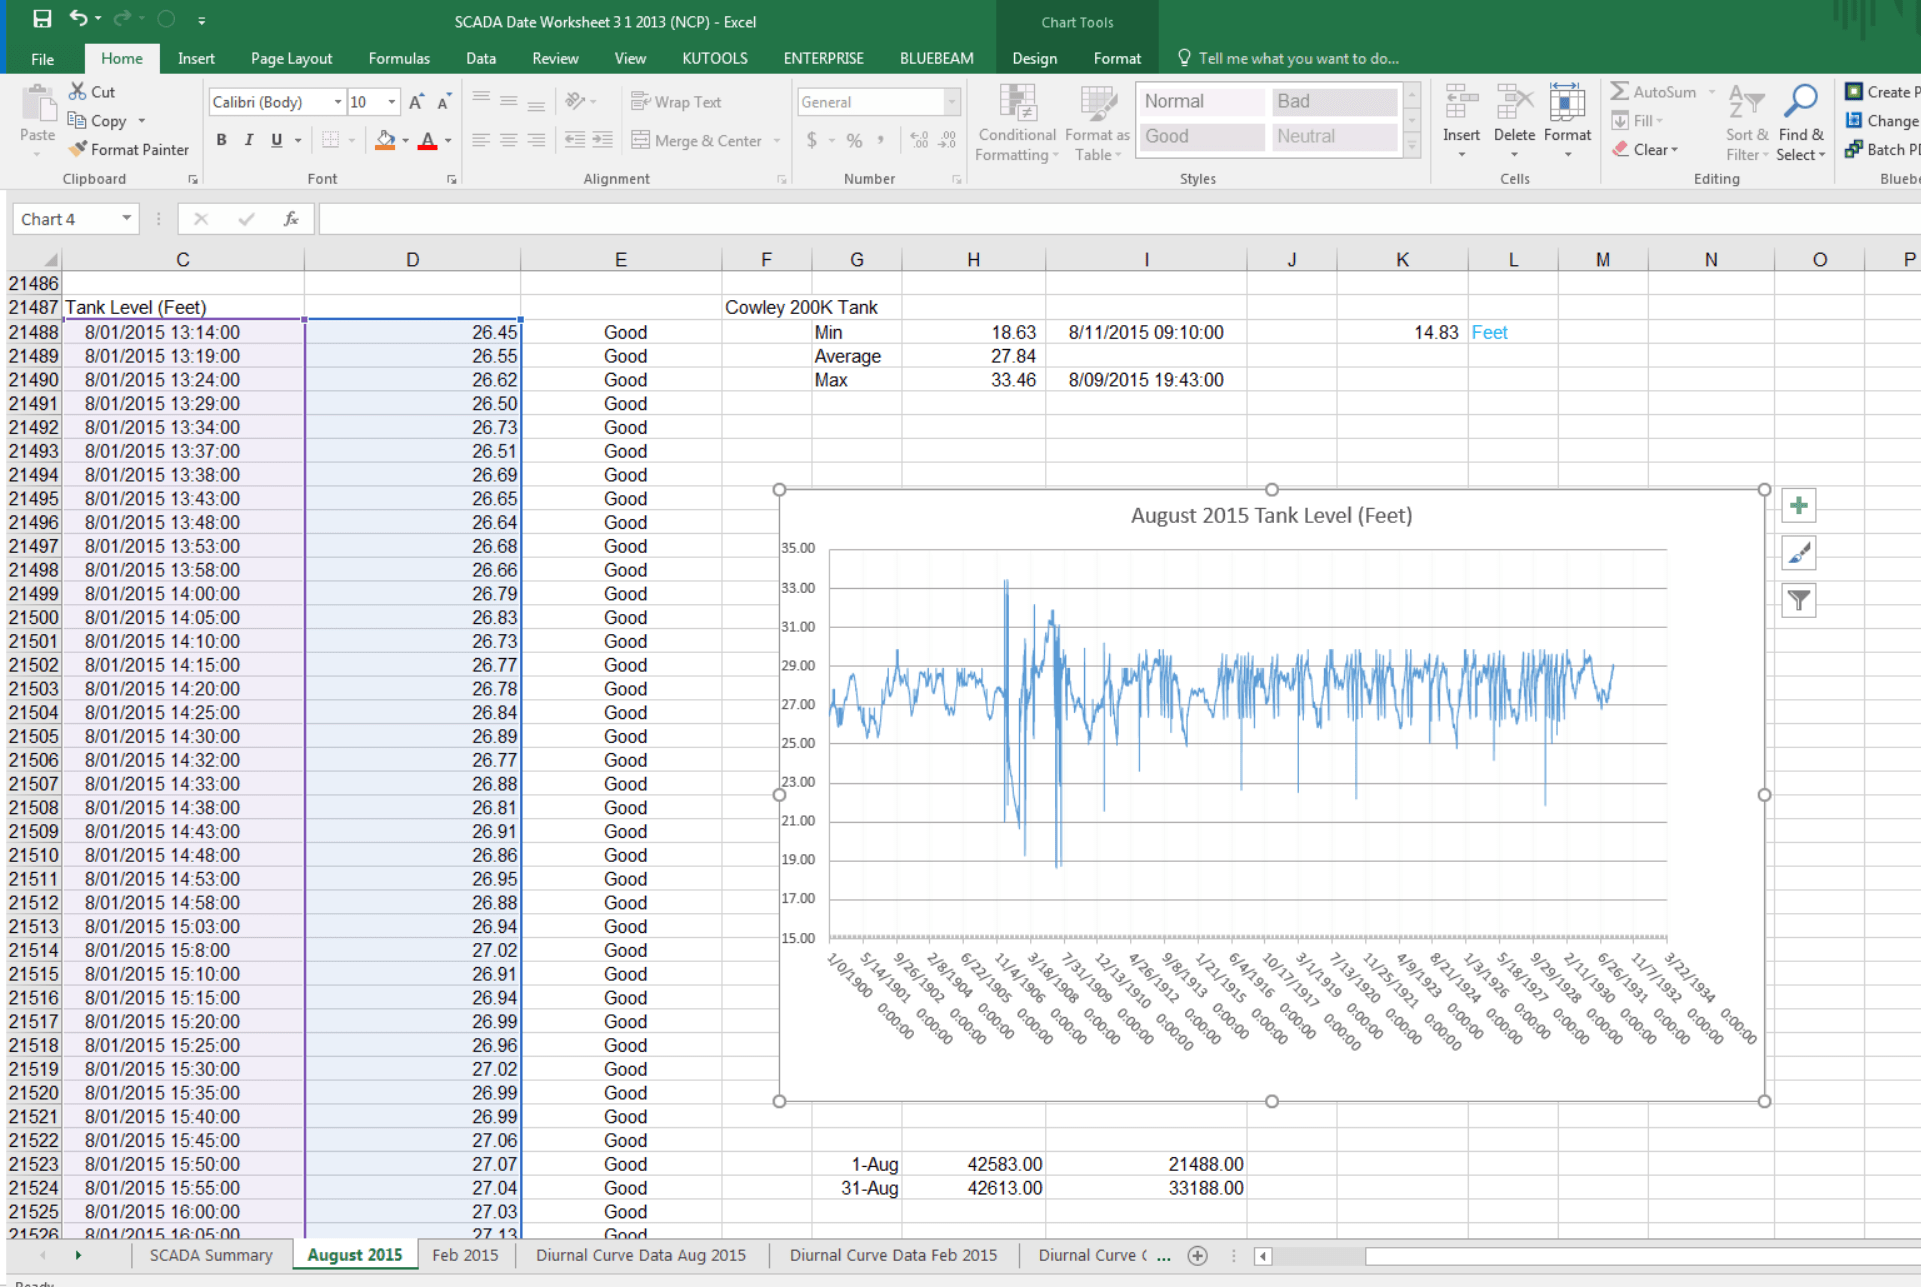Toggle Wrap Text for the cell
The height and width of the screenshot is (1287, 1921).
[x=677, y=101]
